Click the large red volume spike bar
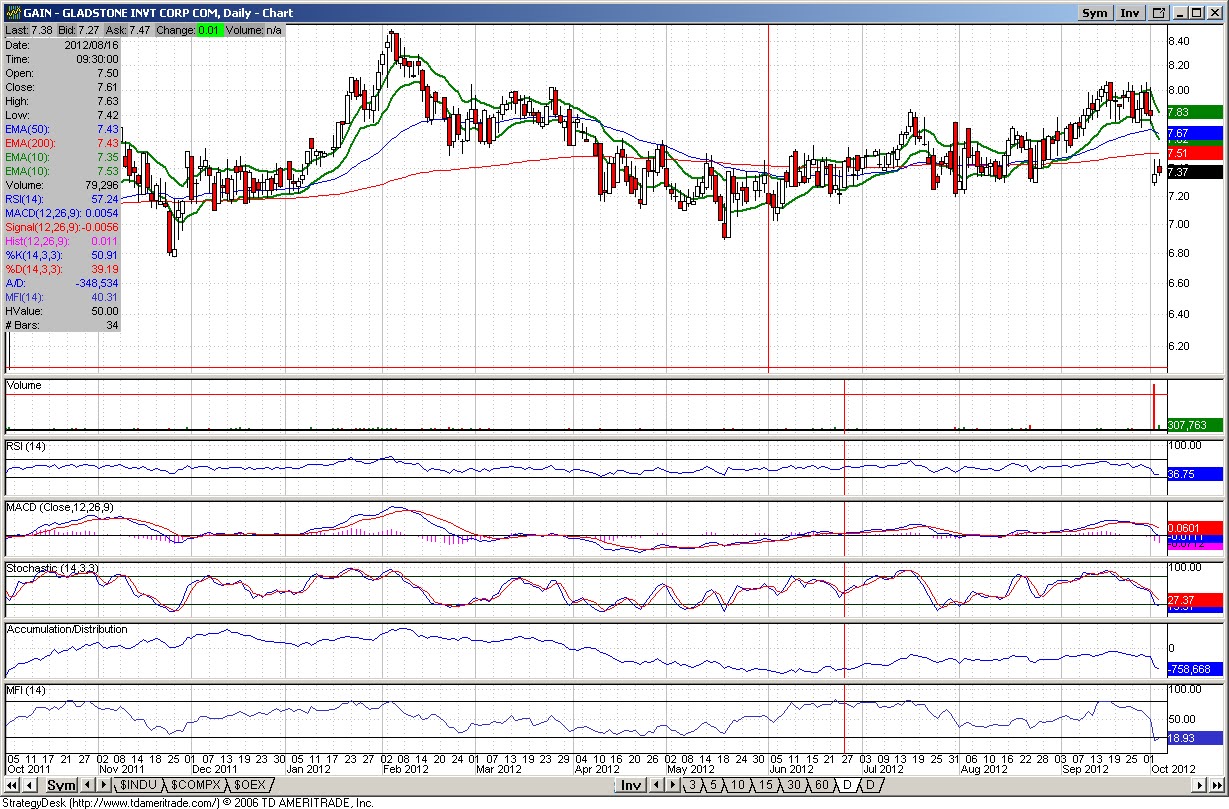The height and width of the screenshot is (809, 1229). 1153,406
